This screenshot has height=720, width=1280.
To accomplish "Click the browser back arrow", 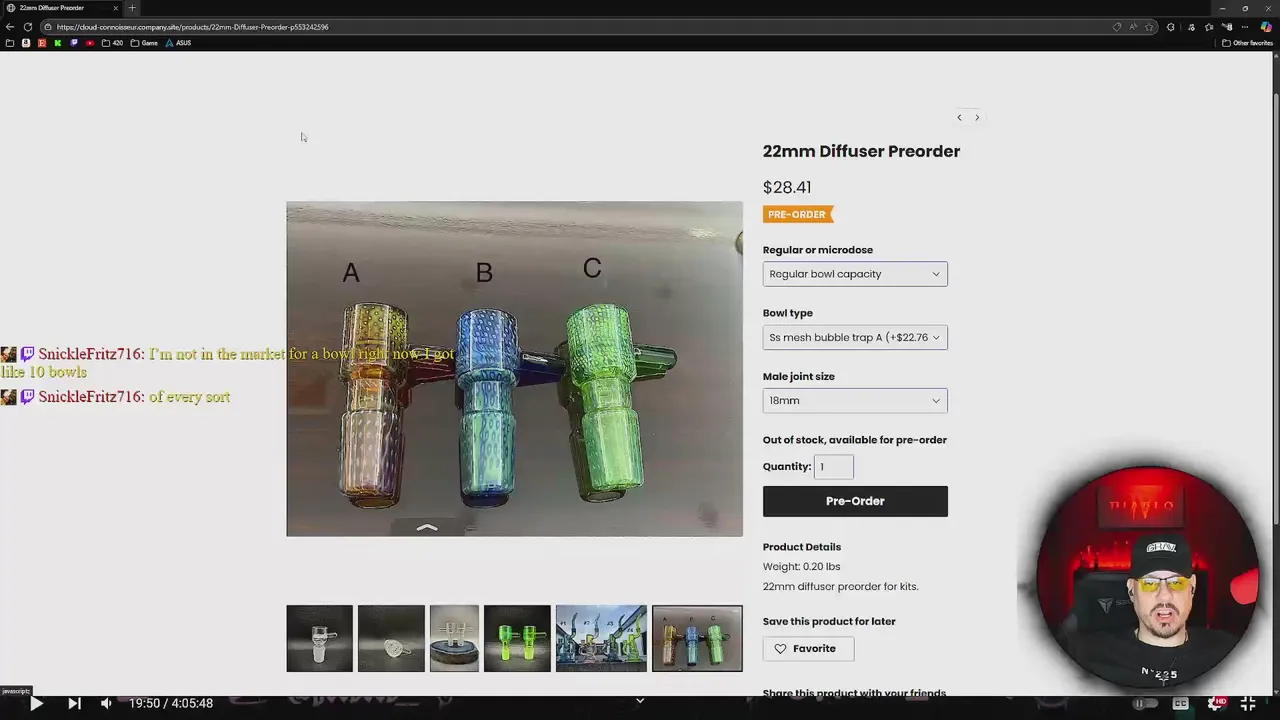I will (10, 27).
